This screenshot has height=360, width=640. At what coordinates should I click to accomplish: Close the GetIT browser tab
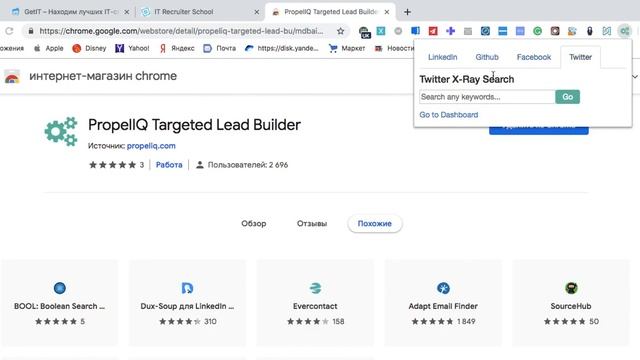(x=127, y=12)
